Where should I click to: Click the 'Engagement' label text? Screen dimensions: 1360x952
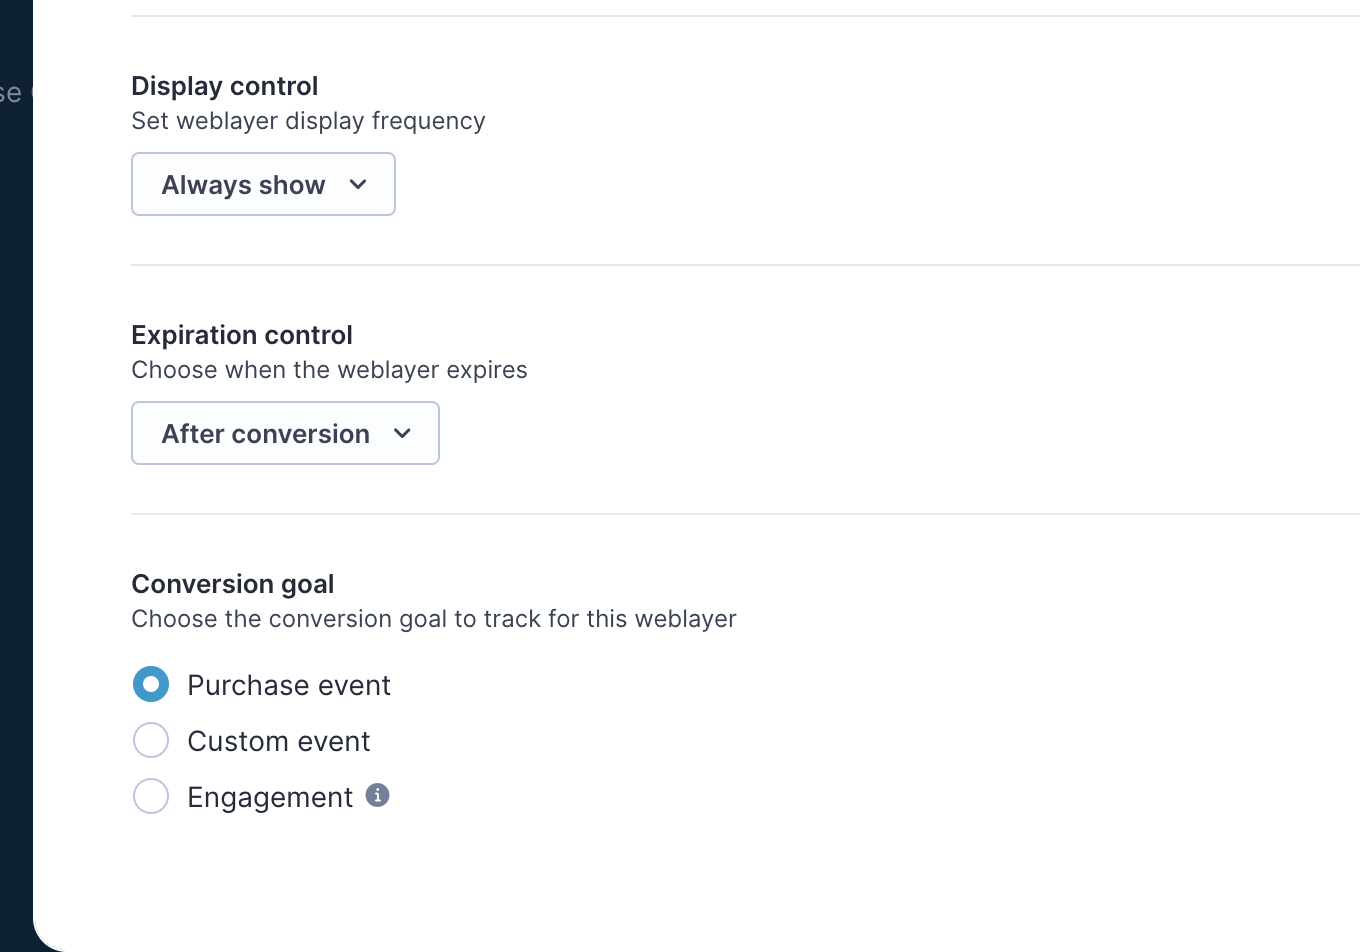[x=270, y=797]
